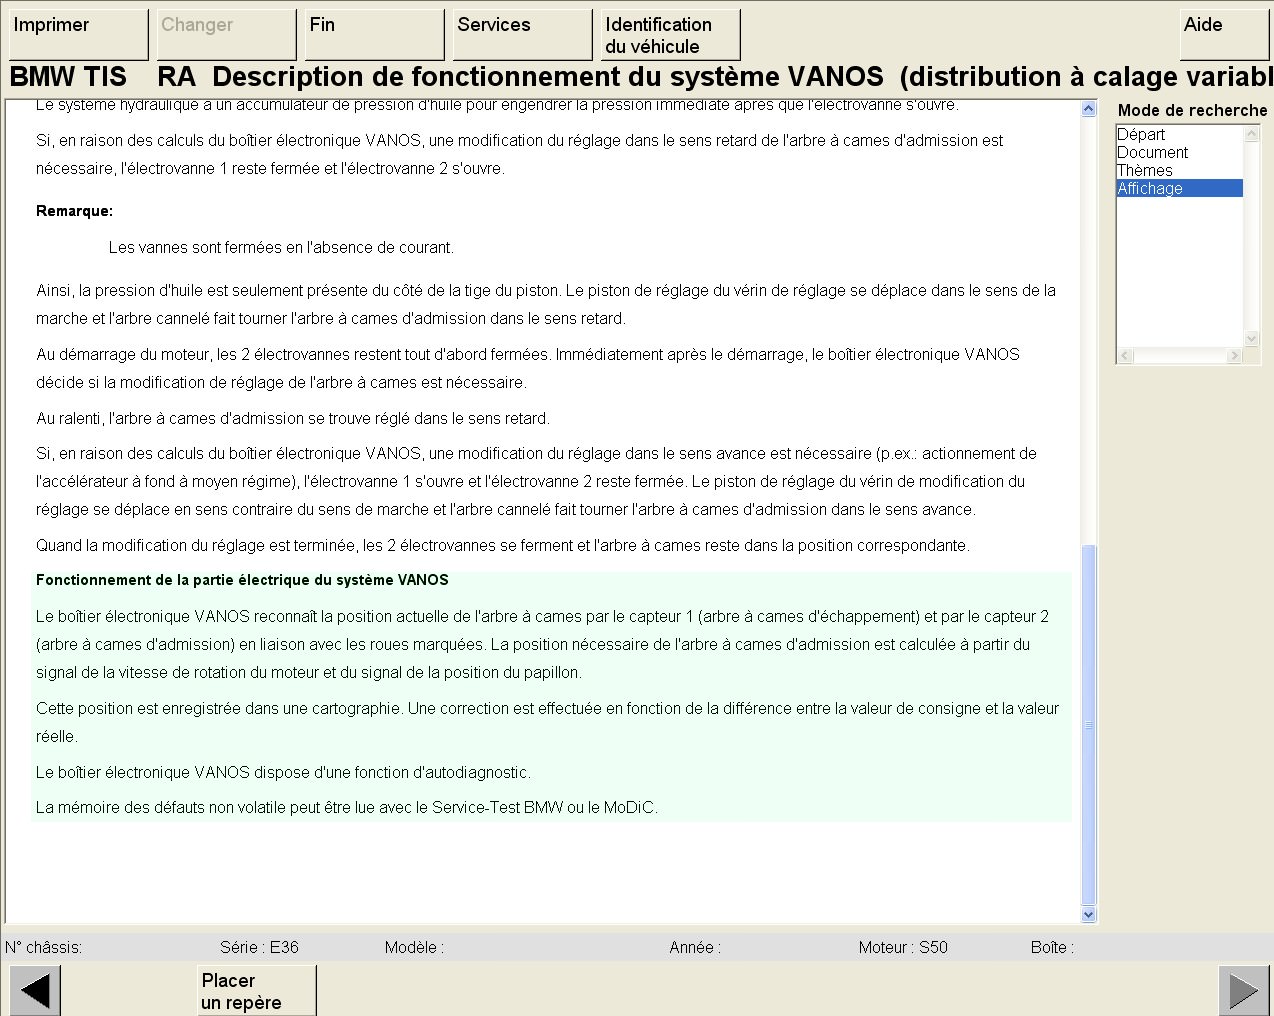Click the greyed-out Changer button
Image resolution: width=1274 pixels, height=1016 pixels.
pyautogui.click(x=227, y=35)
